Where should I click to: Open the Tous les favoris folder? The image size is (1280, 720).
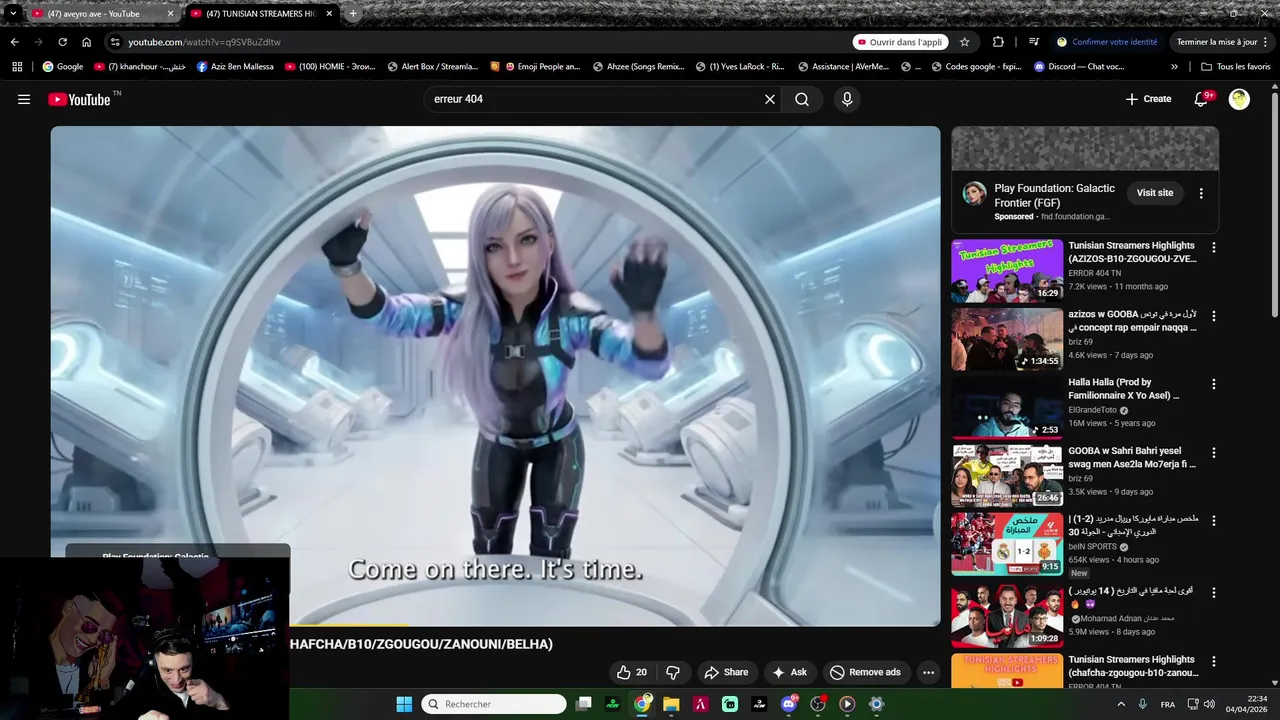pos(1236,67)
